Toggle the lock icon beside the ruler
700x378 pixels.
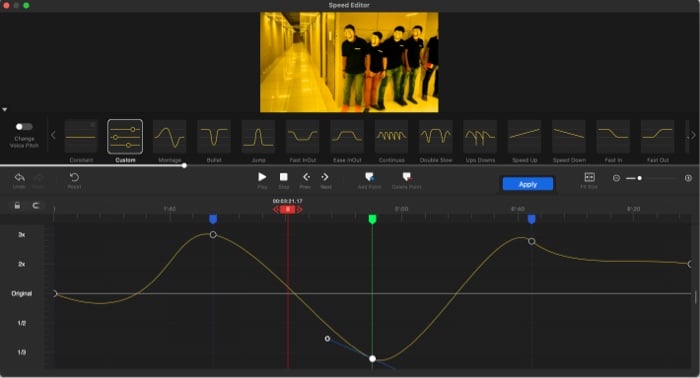(x=17, y=205)
